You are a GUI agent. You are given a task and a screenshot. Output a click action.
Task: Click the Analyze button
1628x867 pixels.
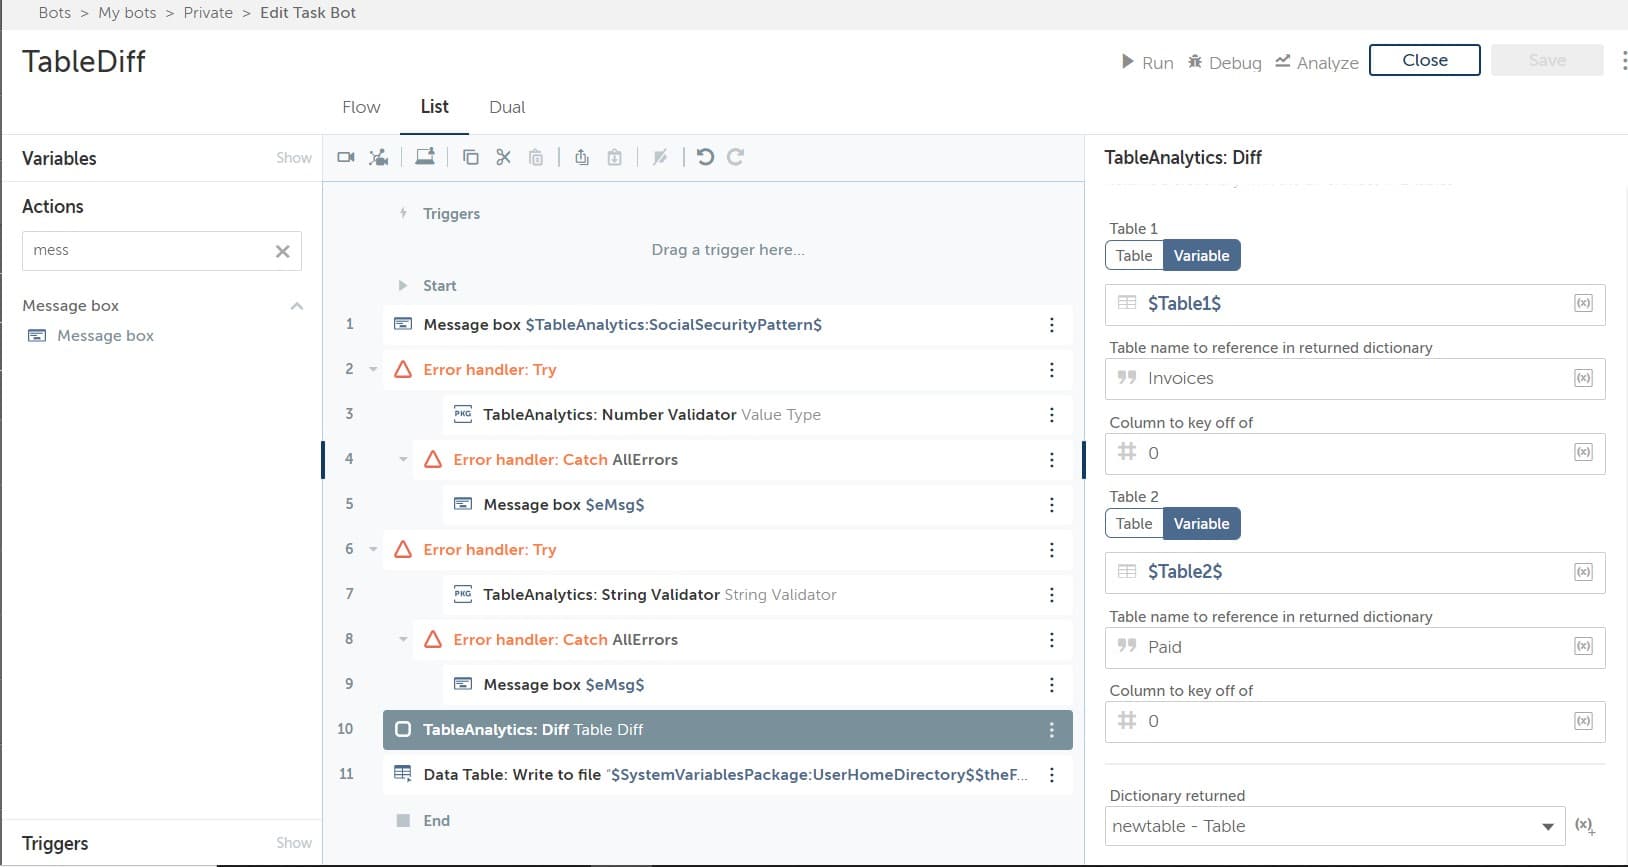point(1317,62)
